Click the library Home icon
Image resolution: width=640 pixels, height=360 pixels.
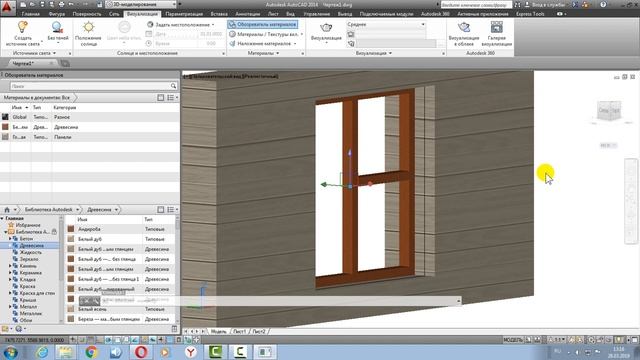click(7, 210)
